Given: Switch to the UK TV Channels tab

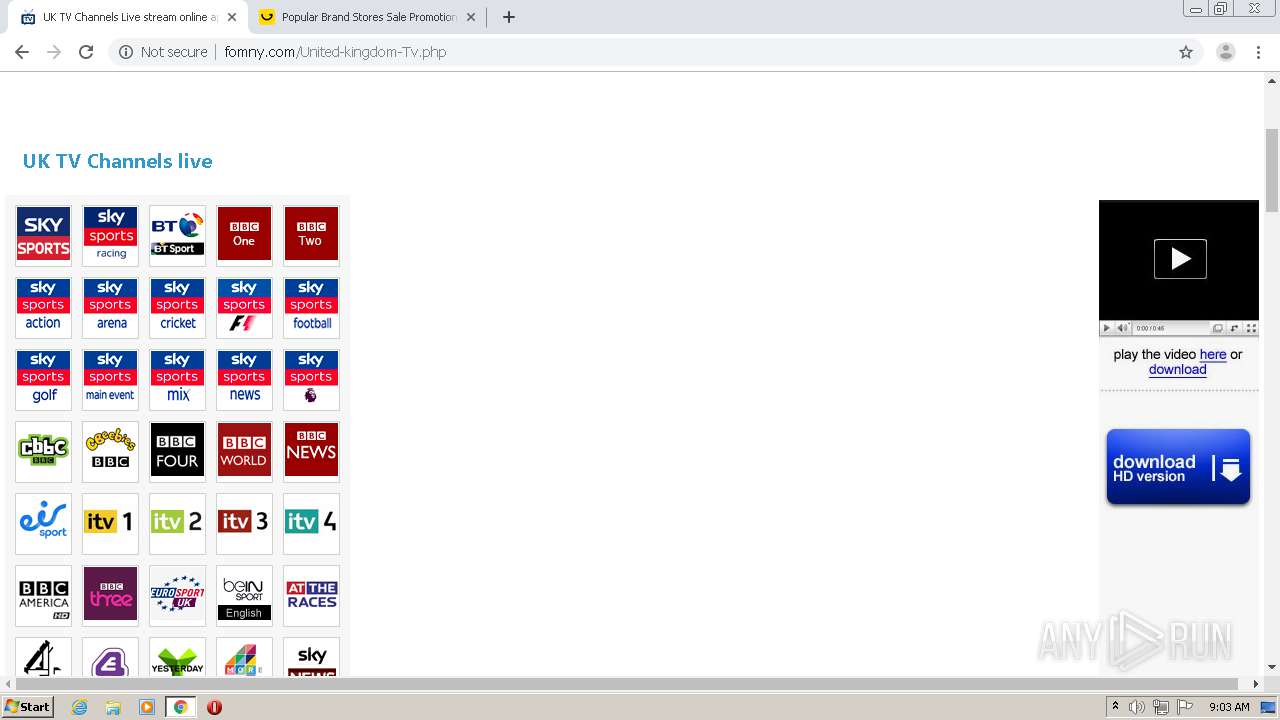Looking at the screenshot, I should click(x=130, y=17).
